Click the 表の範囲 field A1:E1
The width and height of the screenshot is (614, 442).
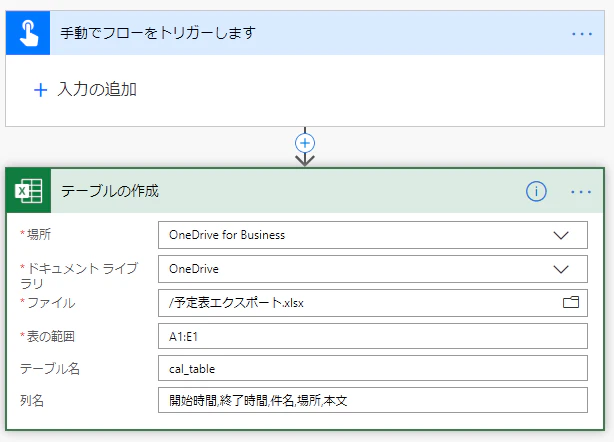coord(373,336)
